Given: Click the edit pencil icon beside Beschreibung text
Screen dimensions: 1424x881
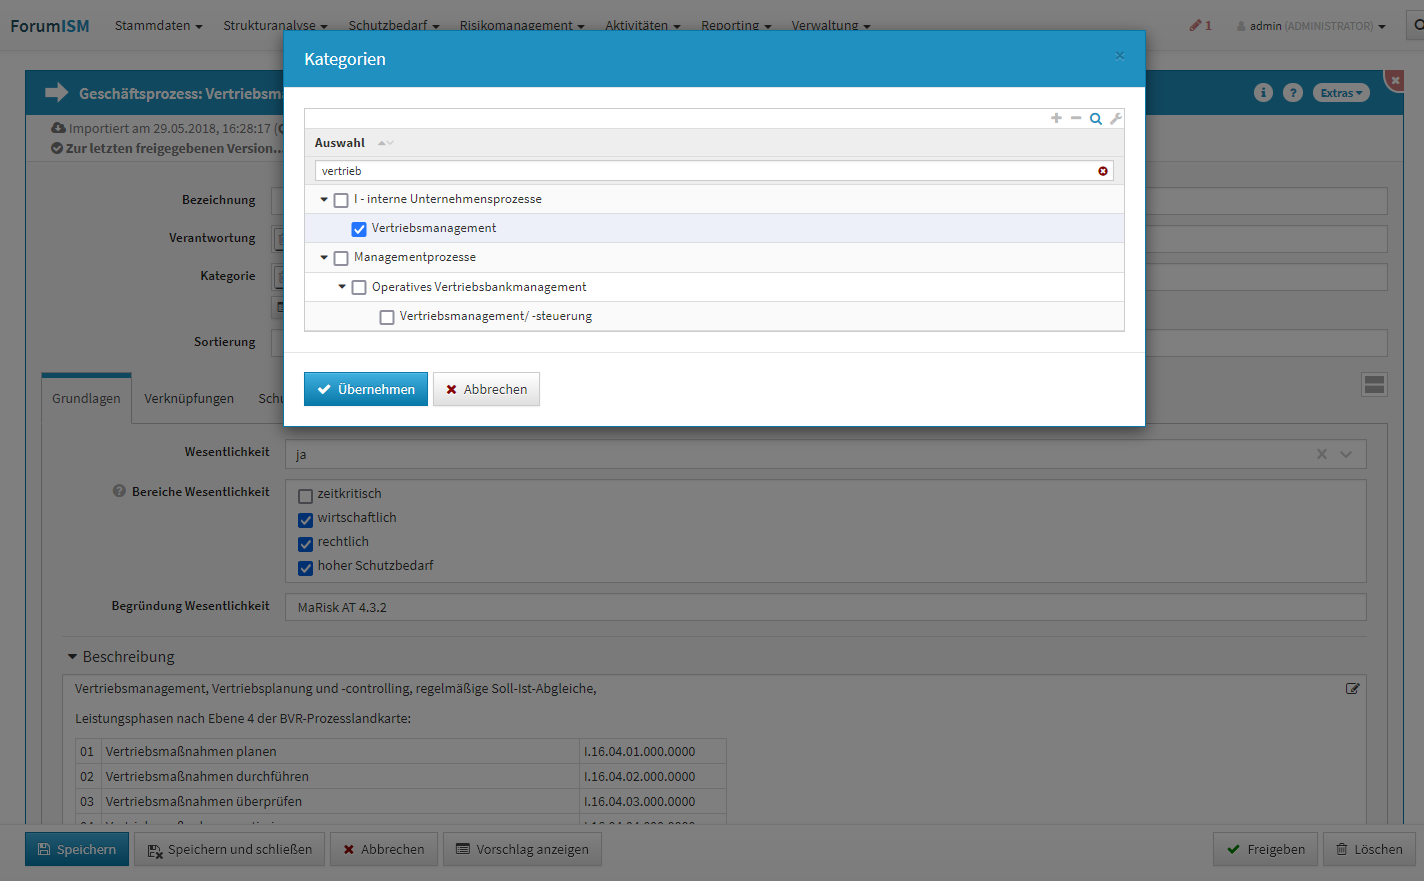Looking at the screenshot, I should [1352, 688].
